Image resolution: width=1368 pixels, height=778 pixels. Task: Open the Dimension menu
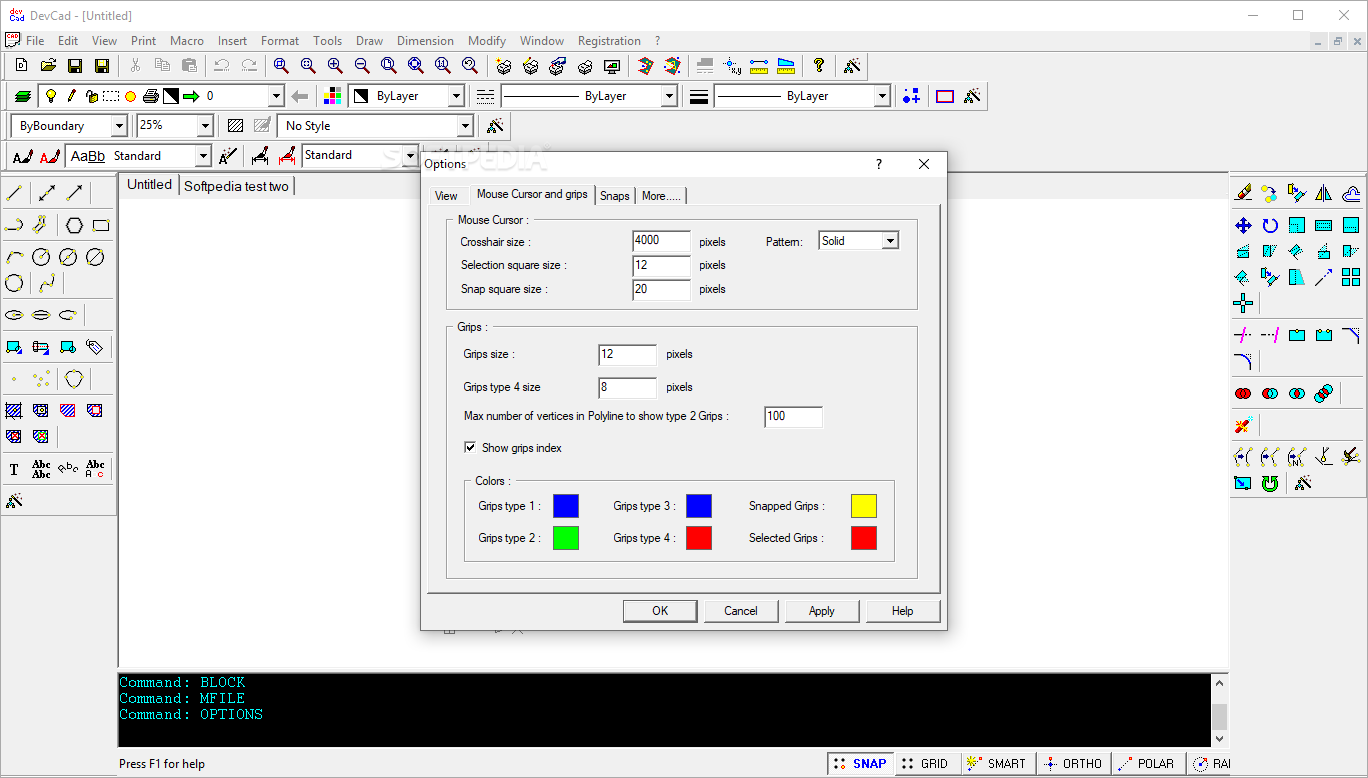tap(425, 41)
